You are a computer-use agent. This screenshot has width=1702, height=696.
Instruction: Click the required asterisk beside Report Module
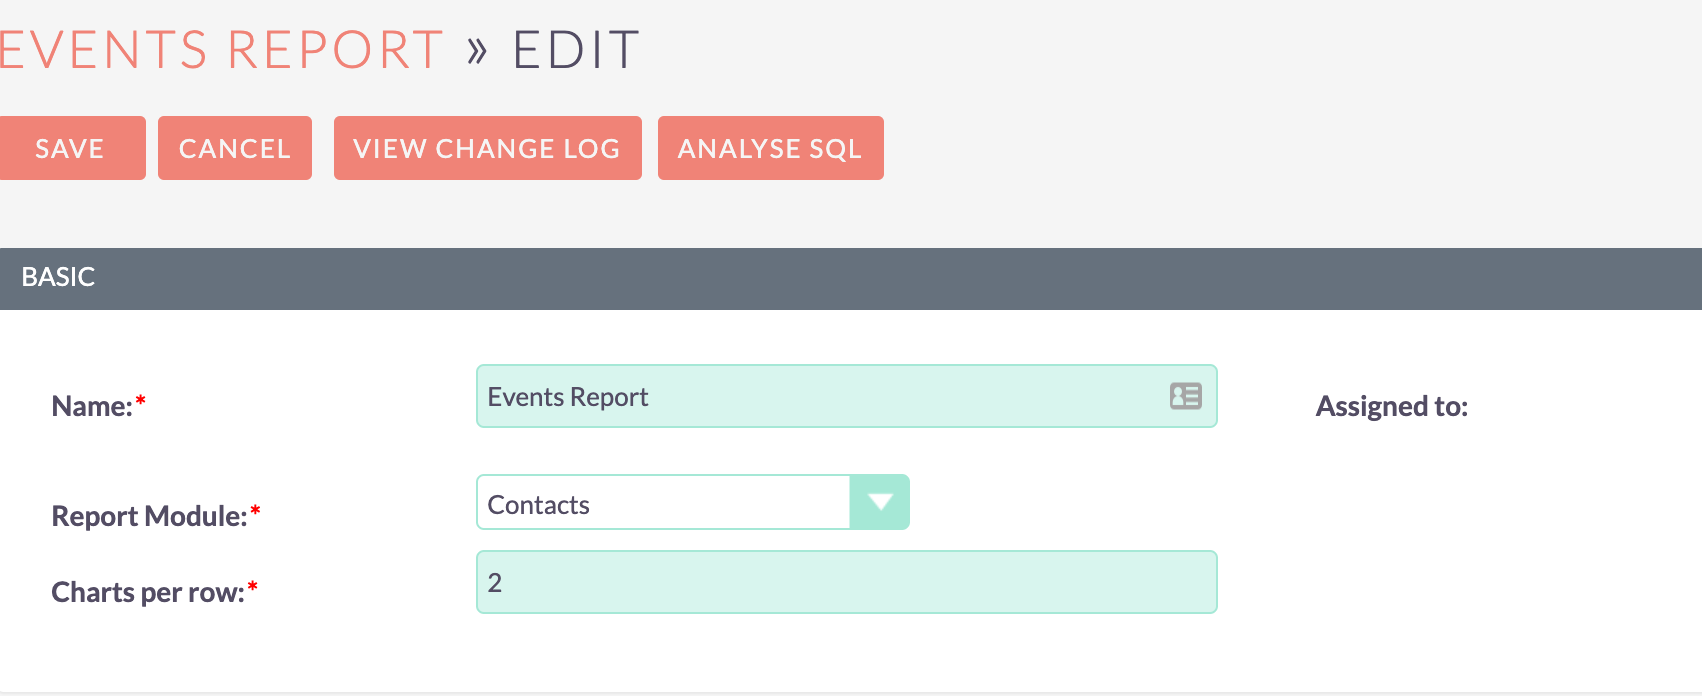(255, 511)
